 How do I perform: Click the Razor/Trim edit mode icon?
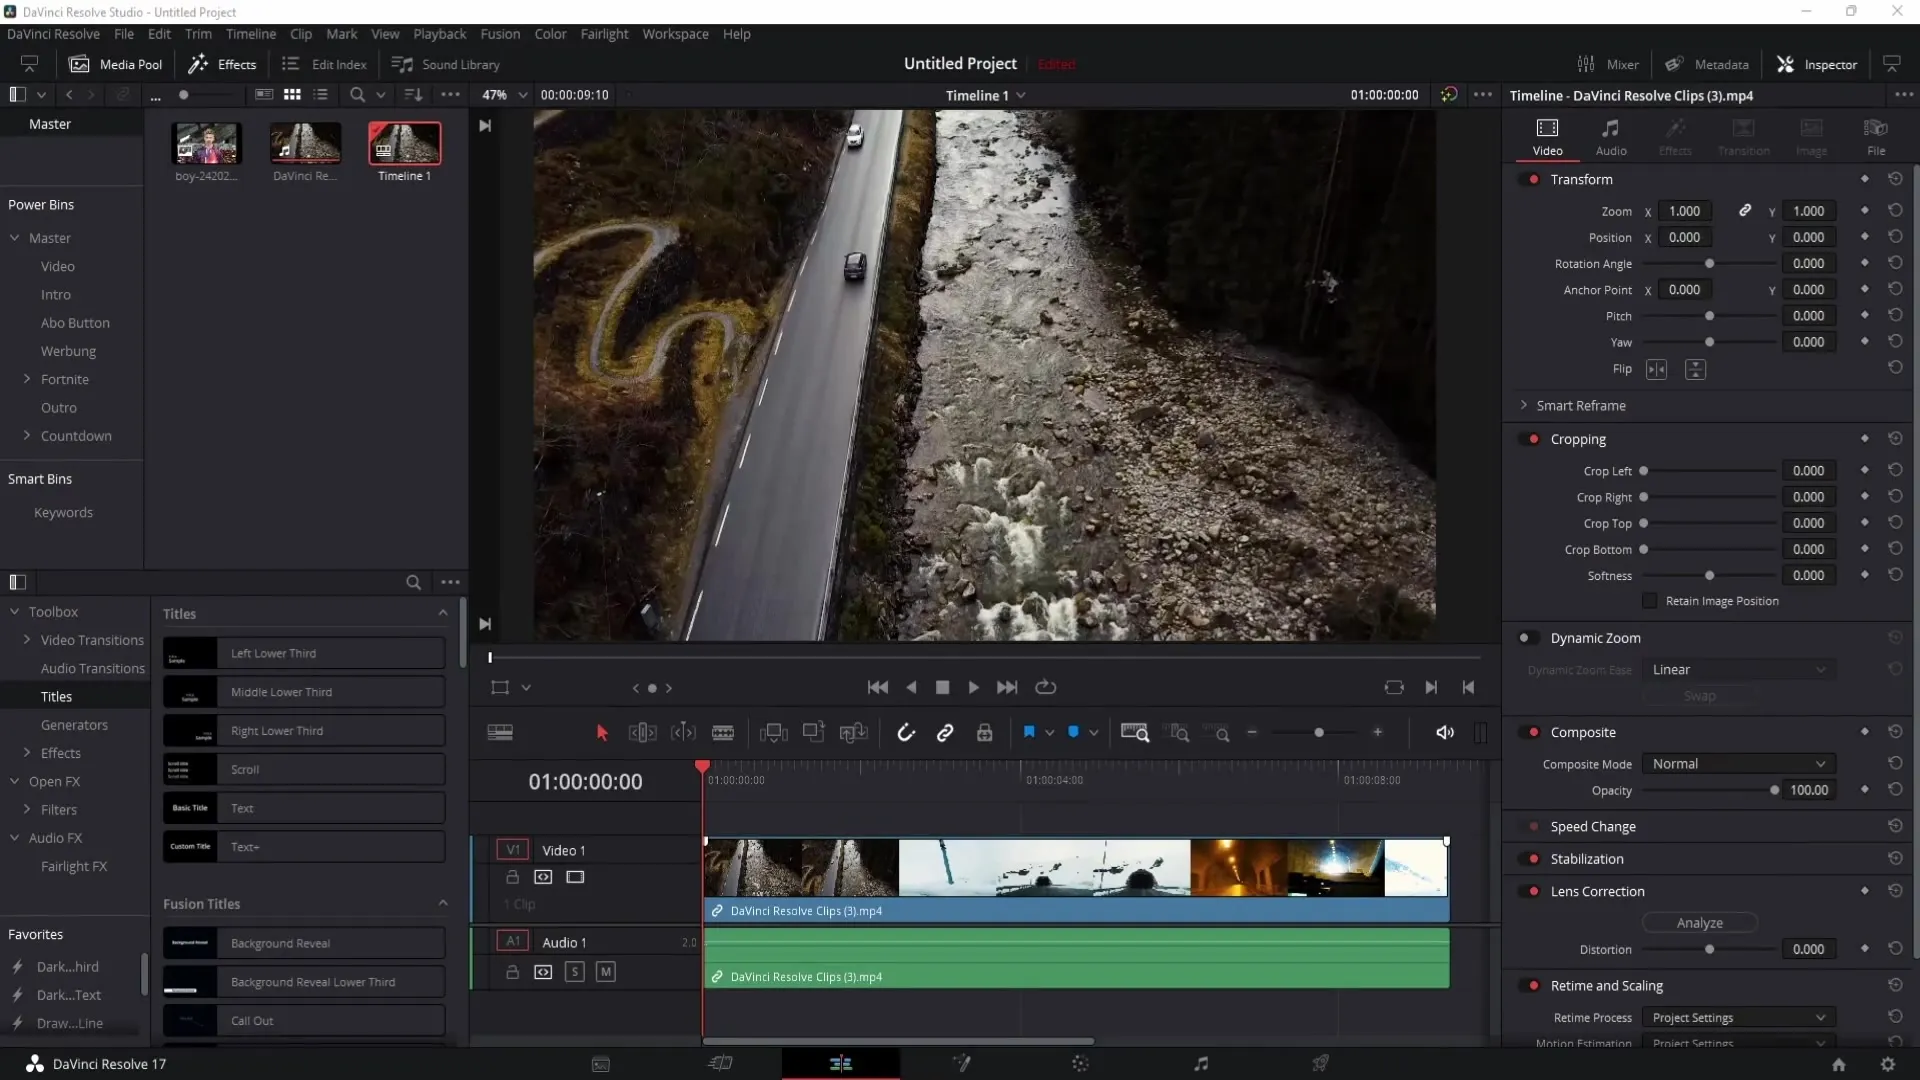click(x=724, y=733)
